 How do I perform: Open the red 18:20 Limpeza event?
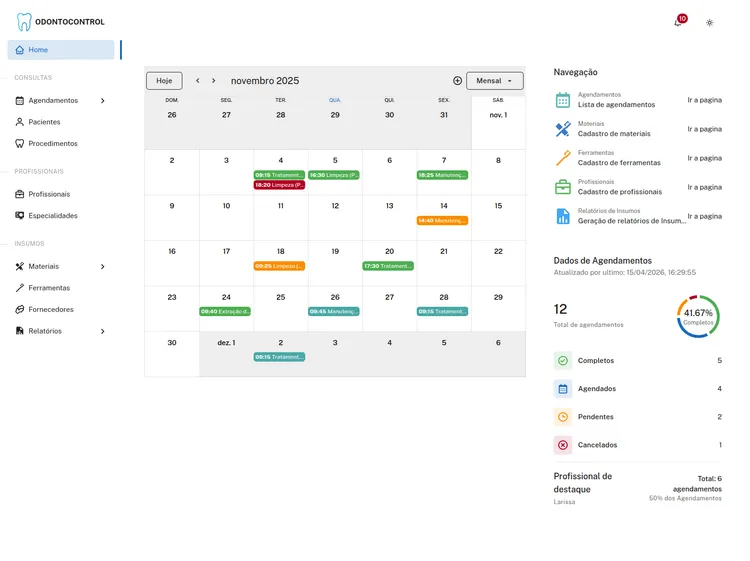coord(279,185)
